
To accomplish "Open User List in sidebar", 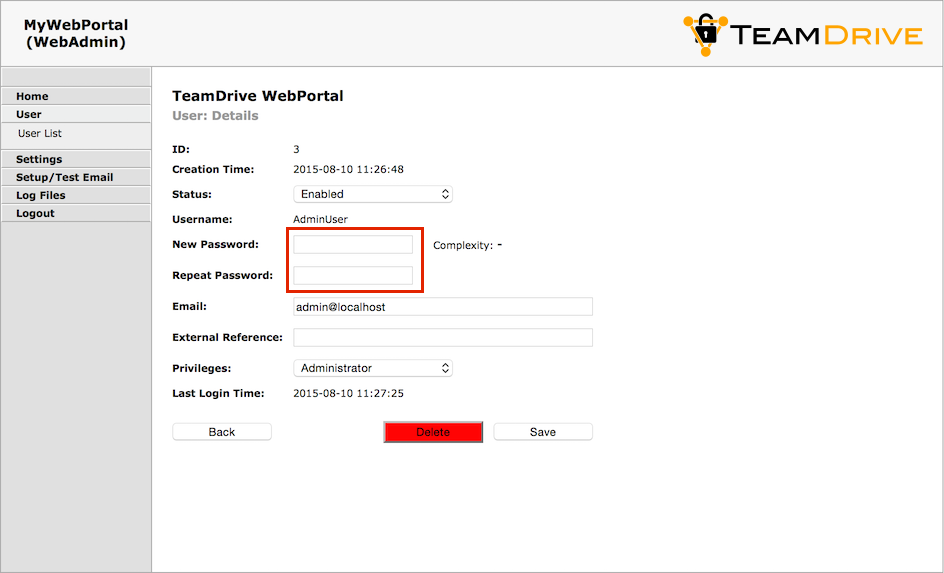I will (40, 134).
